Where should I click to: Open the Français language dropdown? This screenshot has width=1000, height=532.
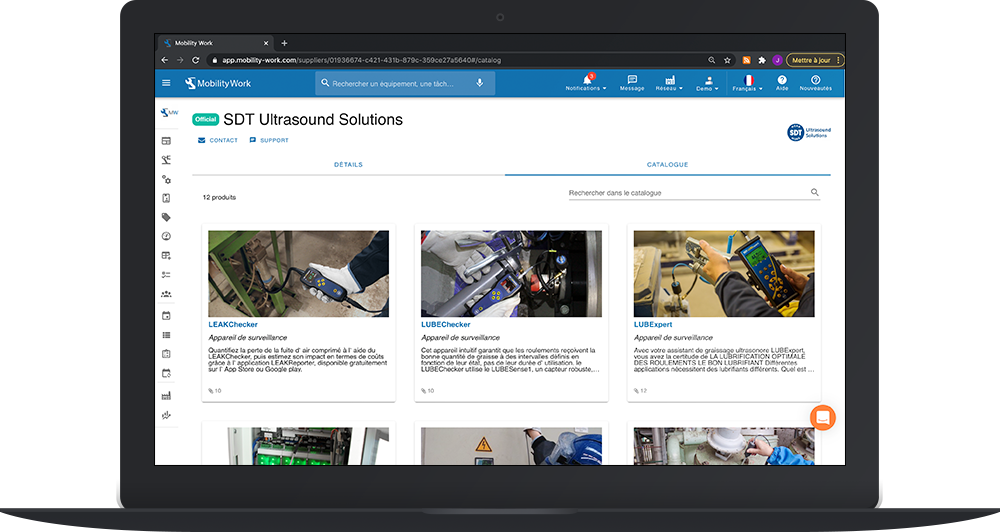pyautogui.click(x=747, y=83)
